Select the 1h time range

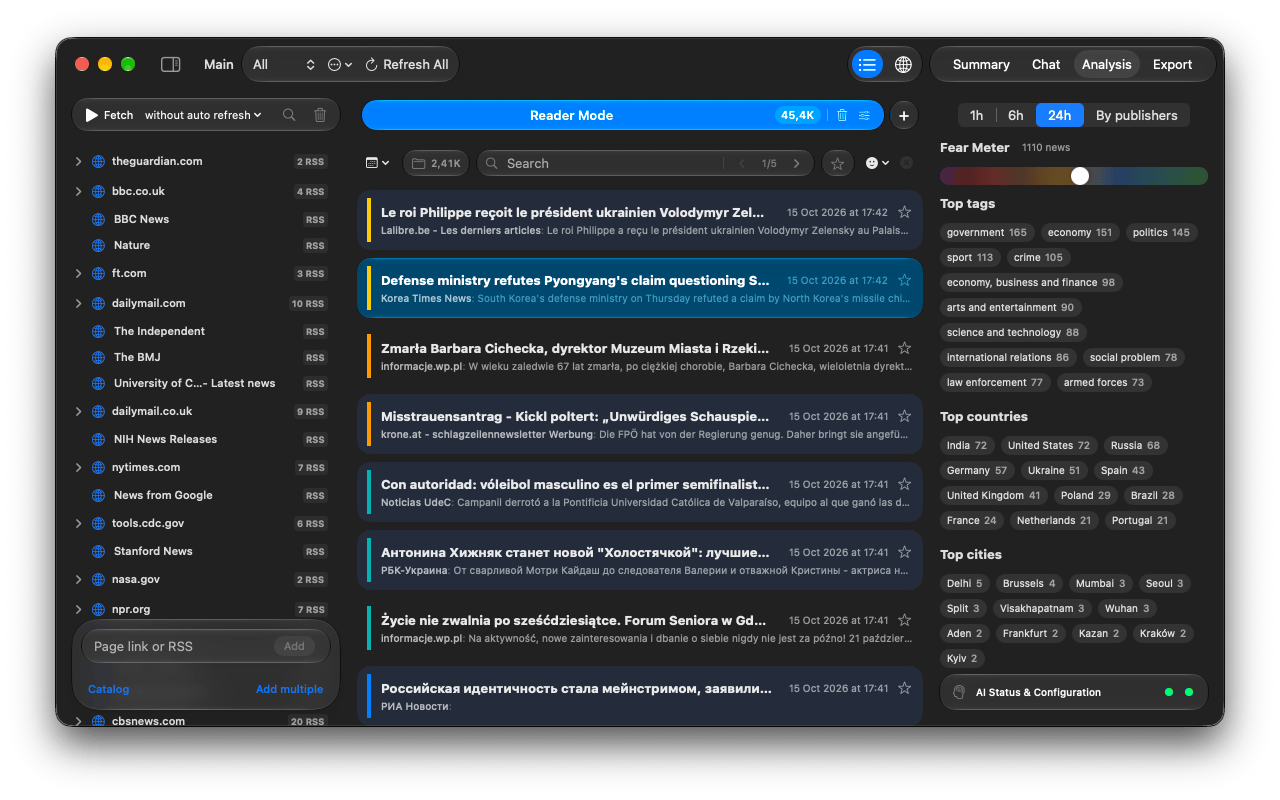(x=976, y=115)
